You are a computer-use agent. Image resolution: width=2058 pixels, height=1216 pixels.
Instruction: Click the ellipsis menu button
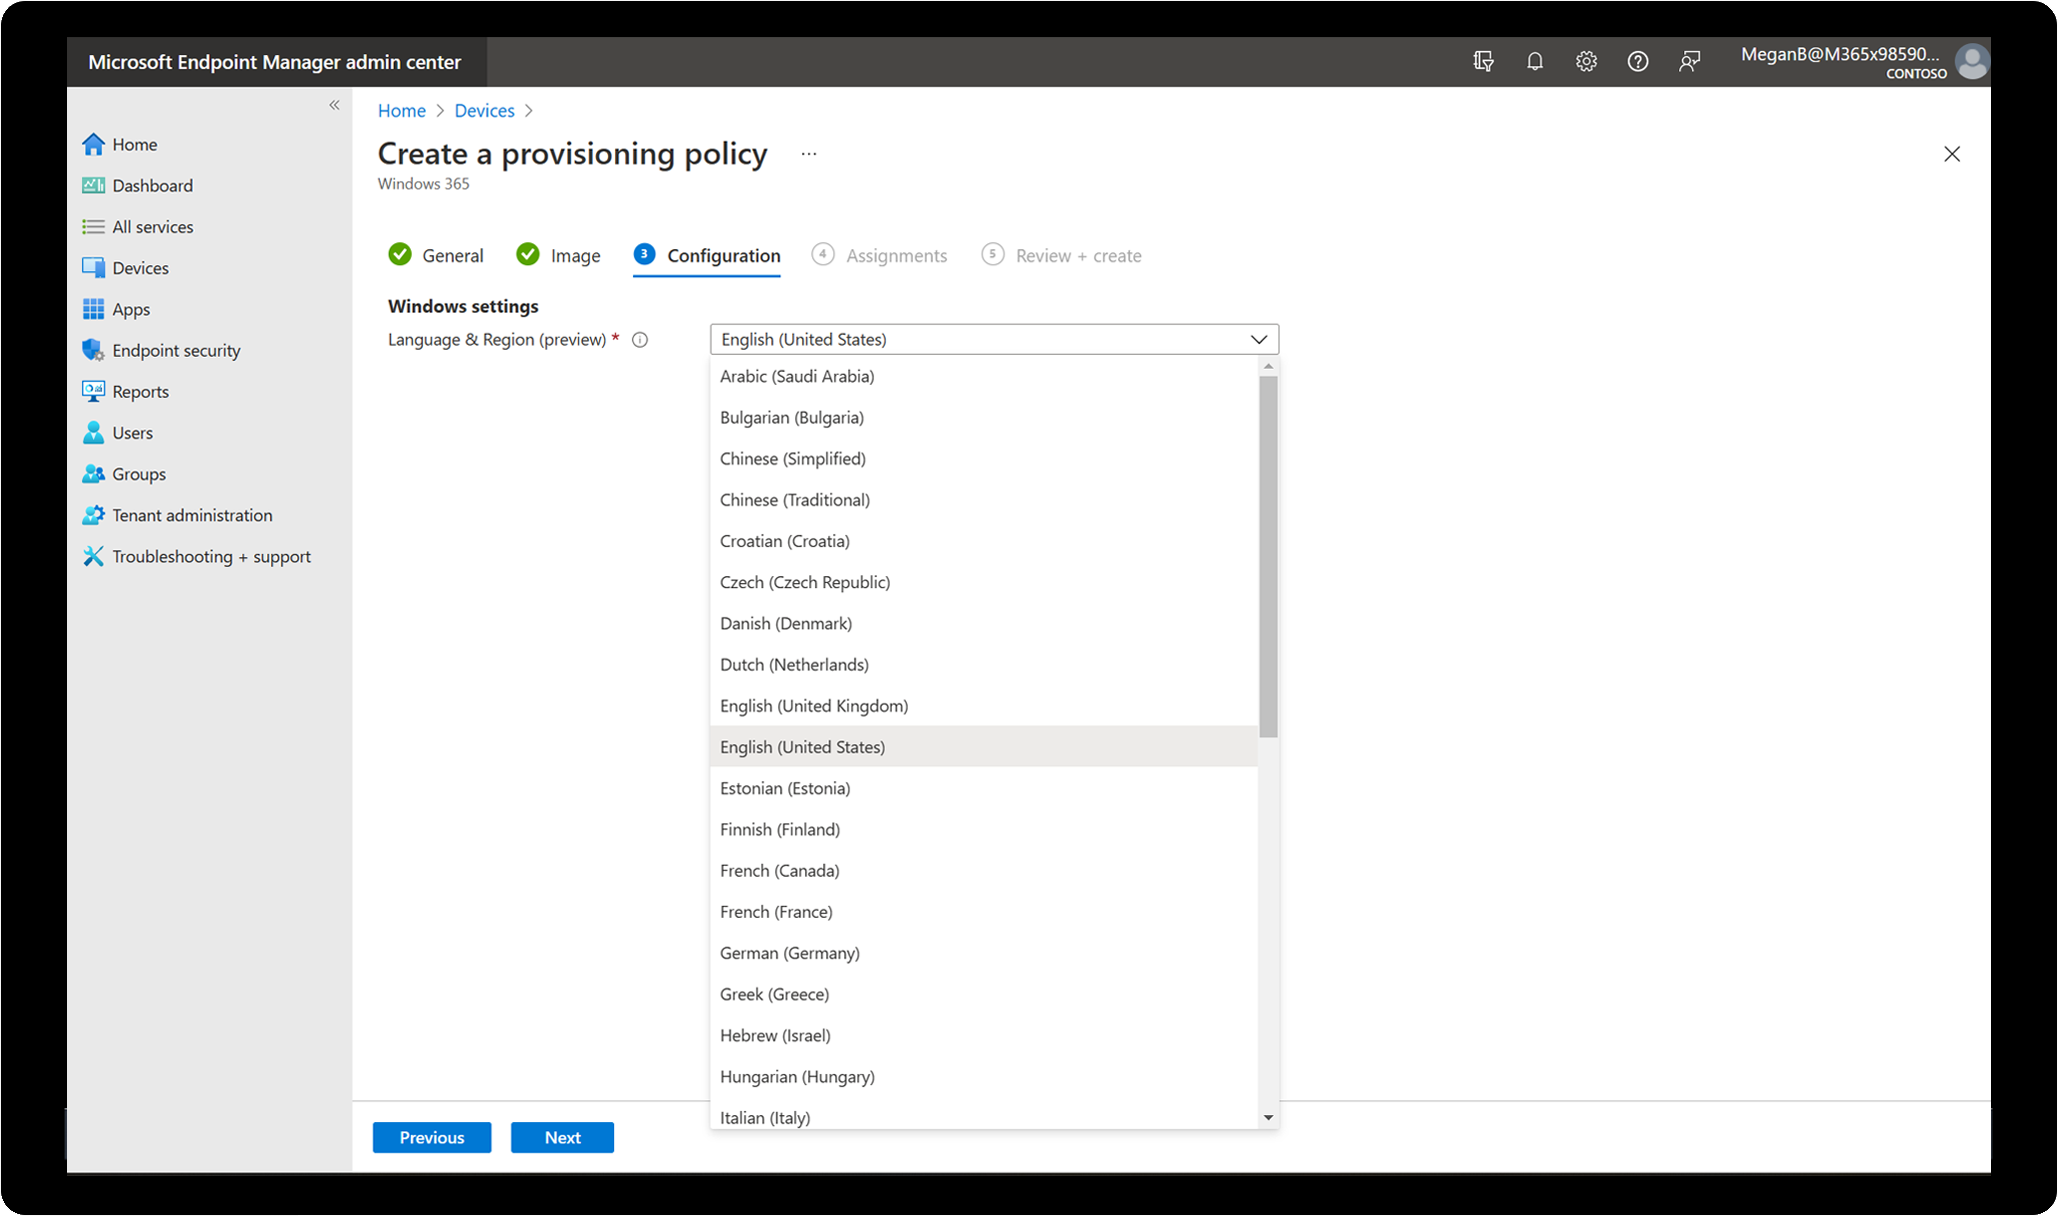[808, 155]
